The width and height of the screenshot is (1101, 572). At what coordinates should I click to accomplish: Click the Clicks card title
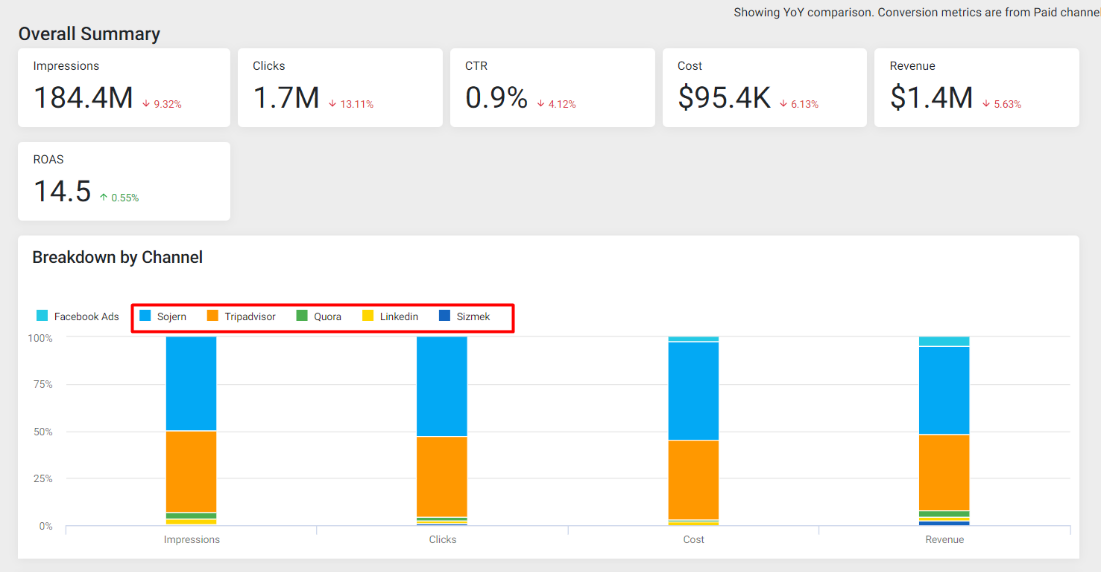tap(269, 66)
